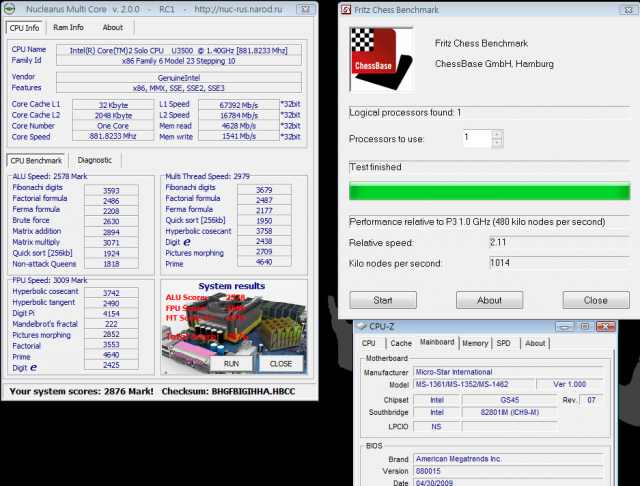
Task: Click the Ver 1.000 field in CPU-Z
Action: [x=569, y=384]
